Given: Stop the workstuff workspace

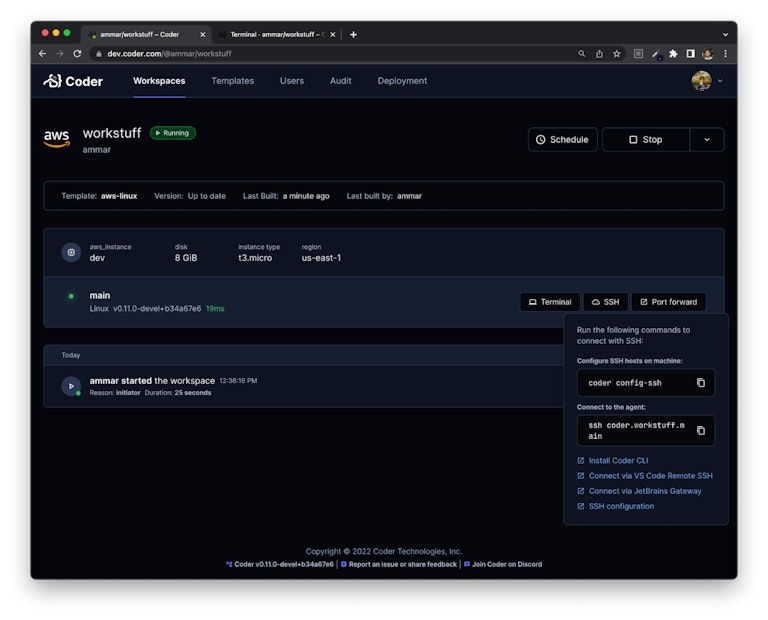Looking at the screenshot, I should (x=645, y=140).
